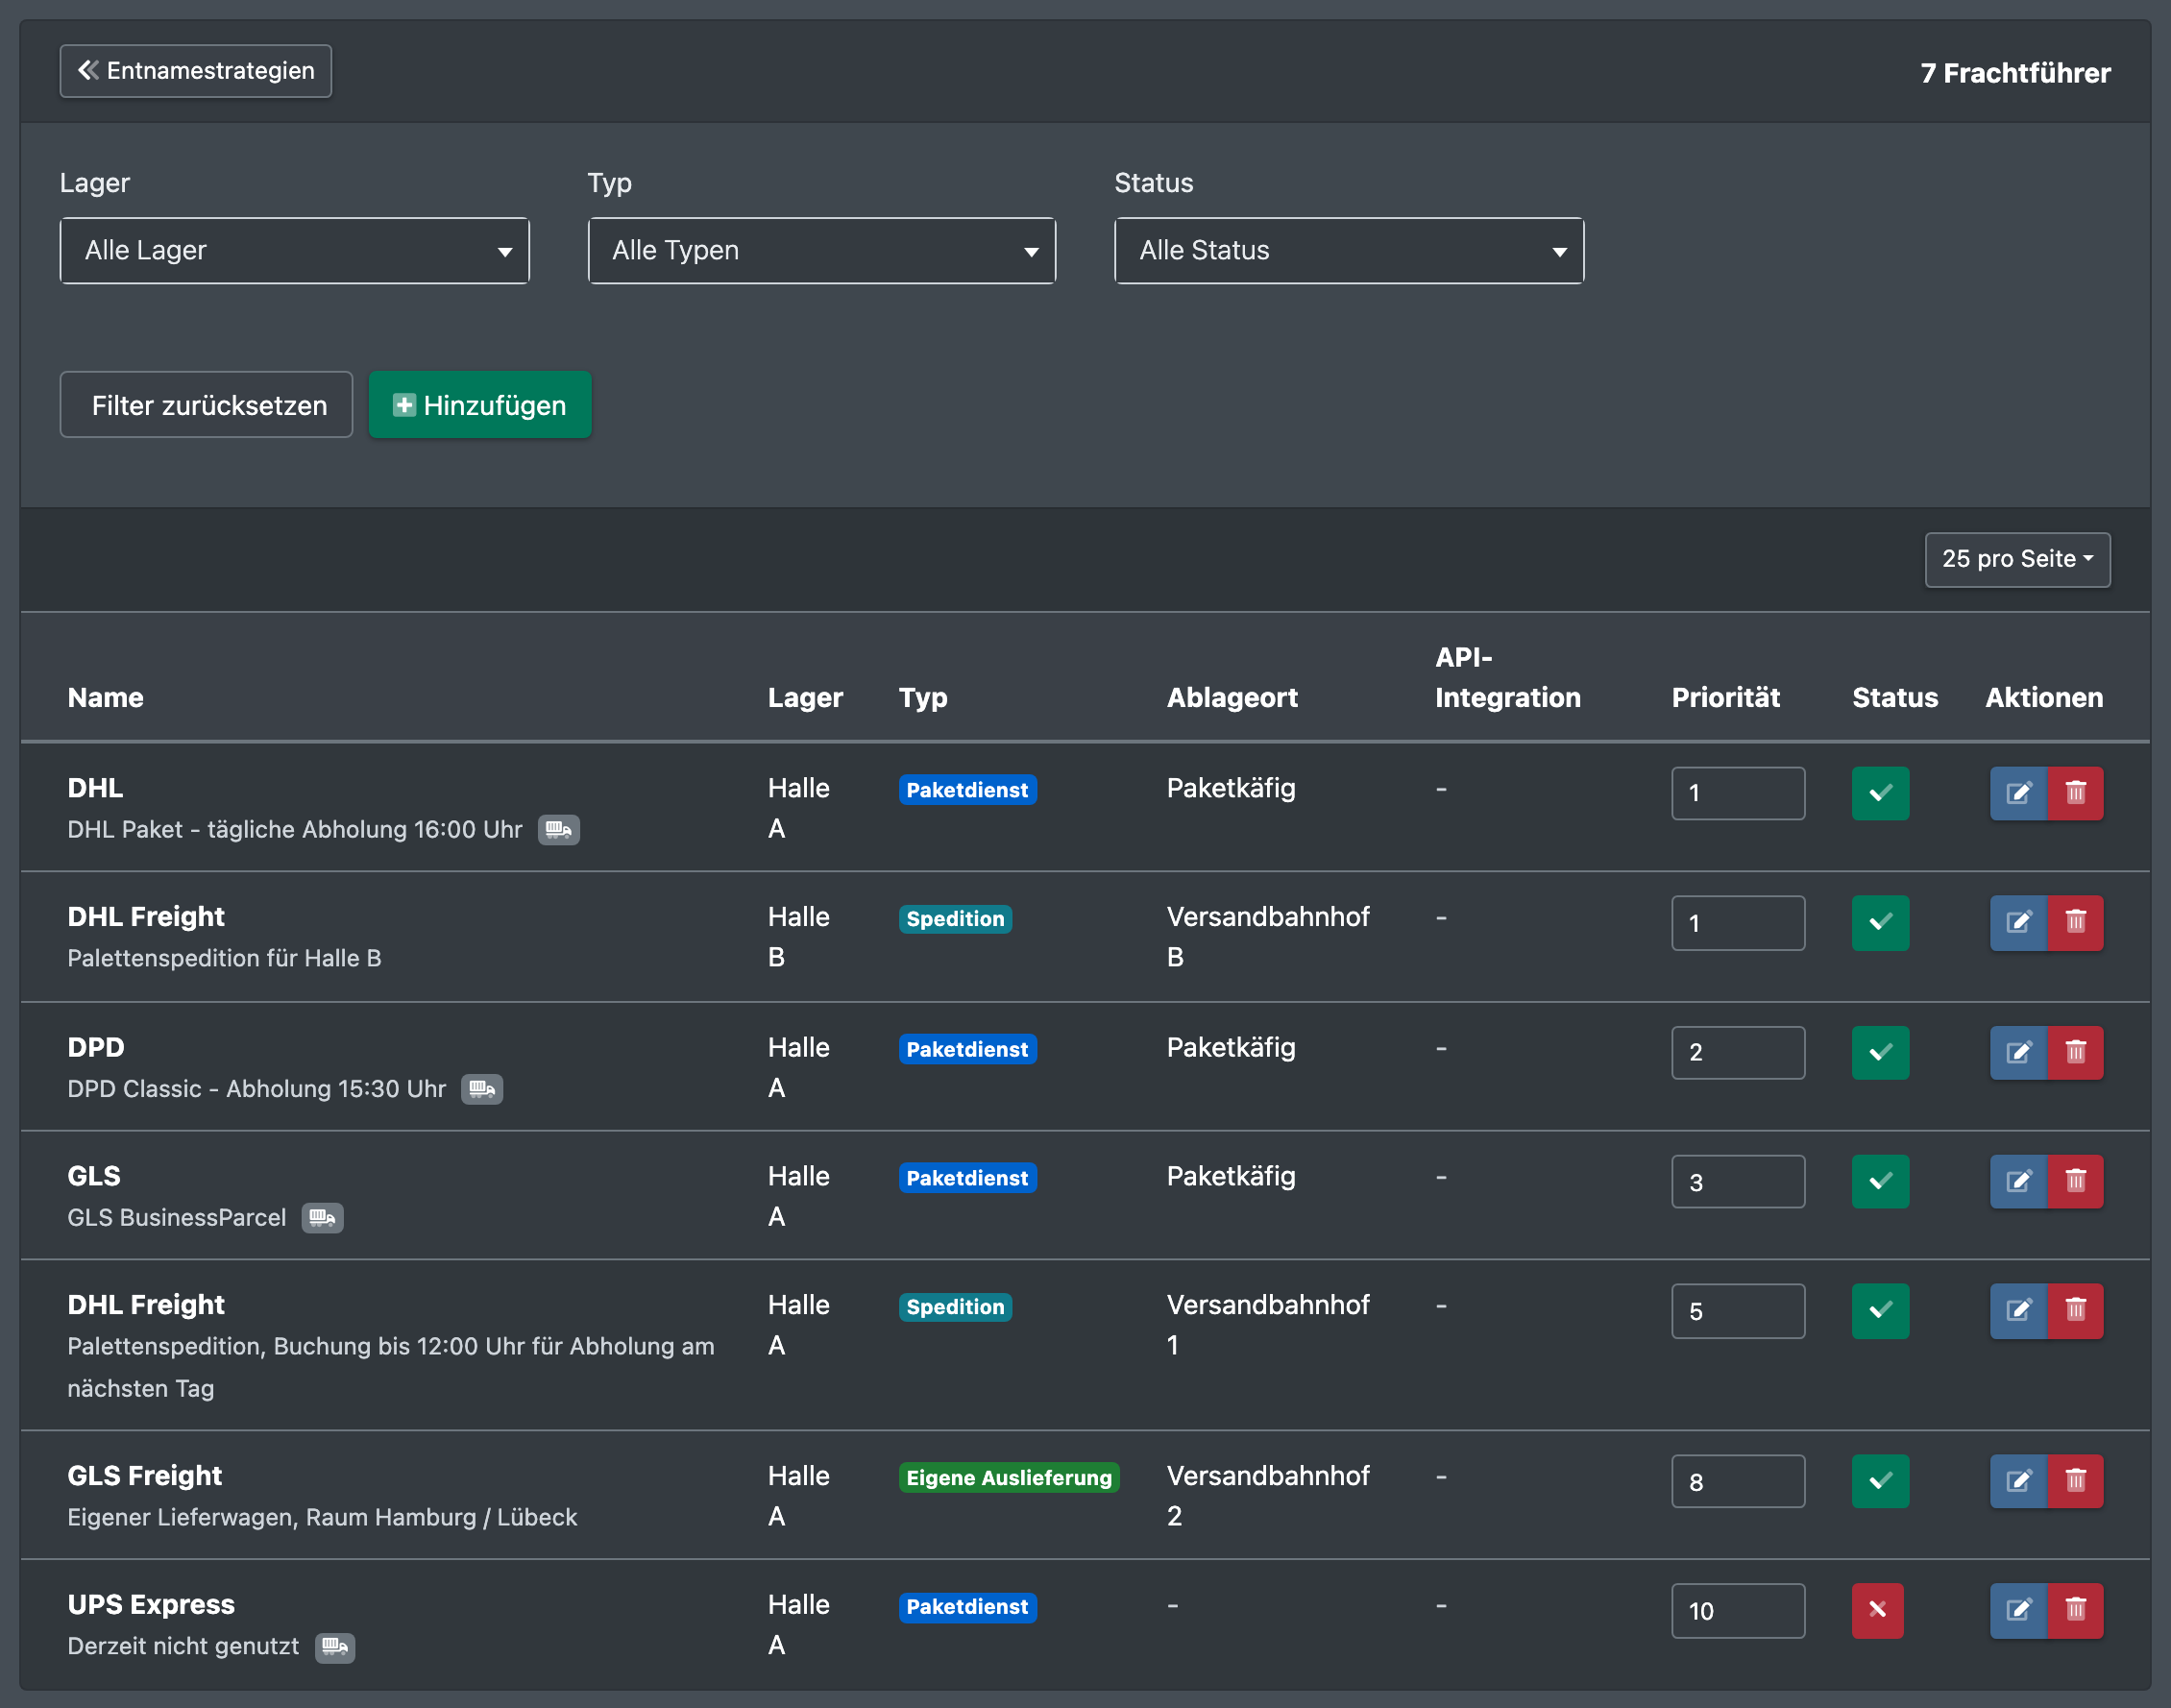
Task: Toggle status for DHL Freight Halle B
Action: pyautogui.click(x=1880, y=922)
